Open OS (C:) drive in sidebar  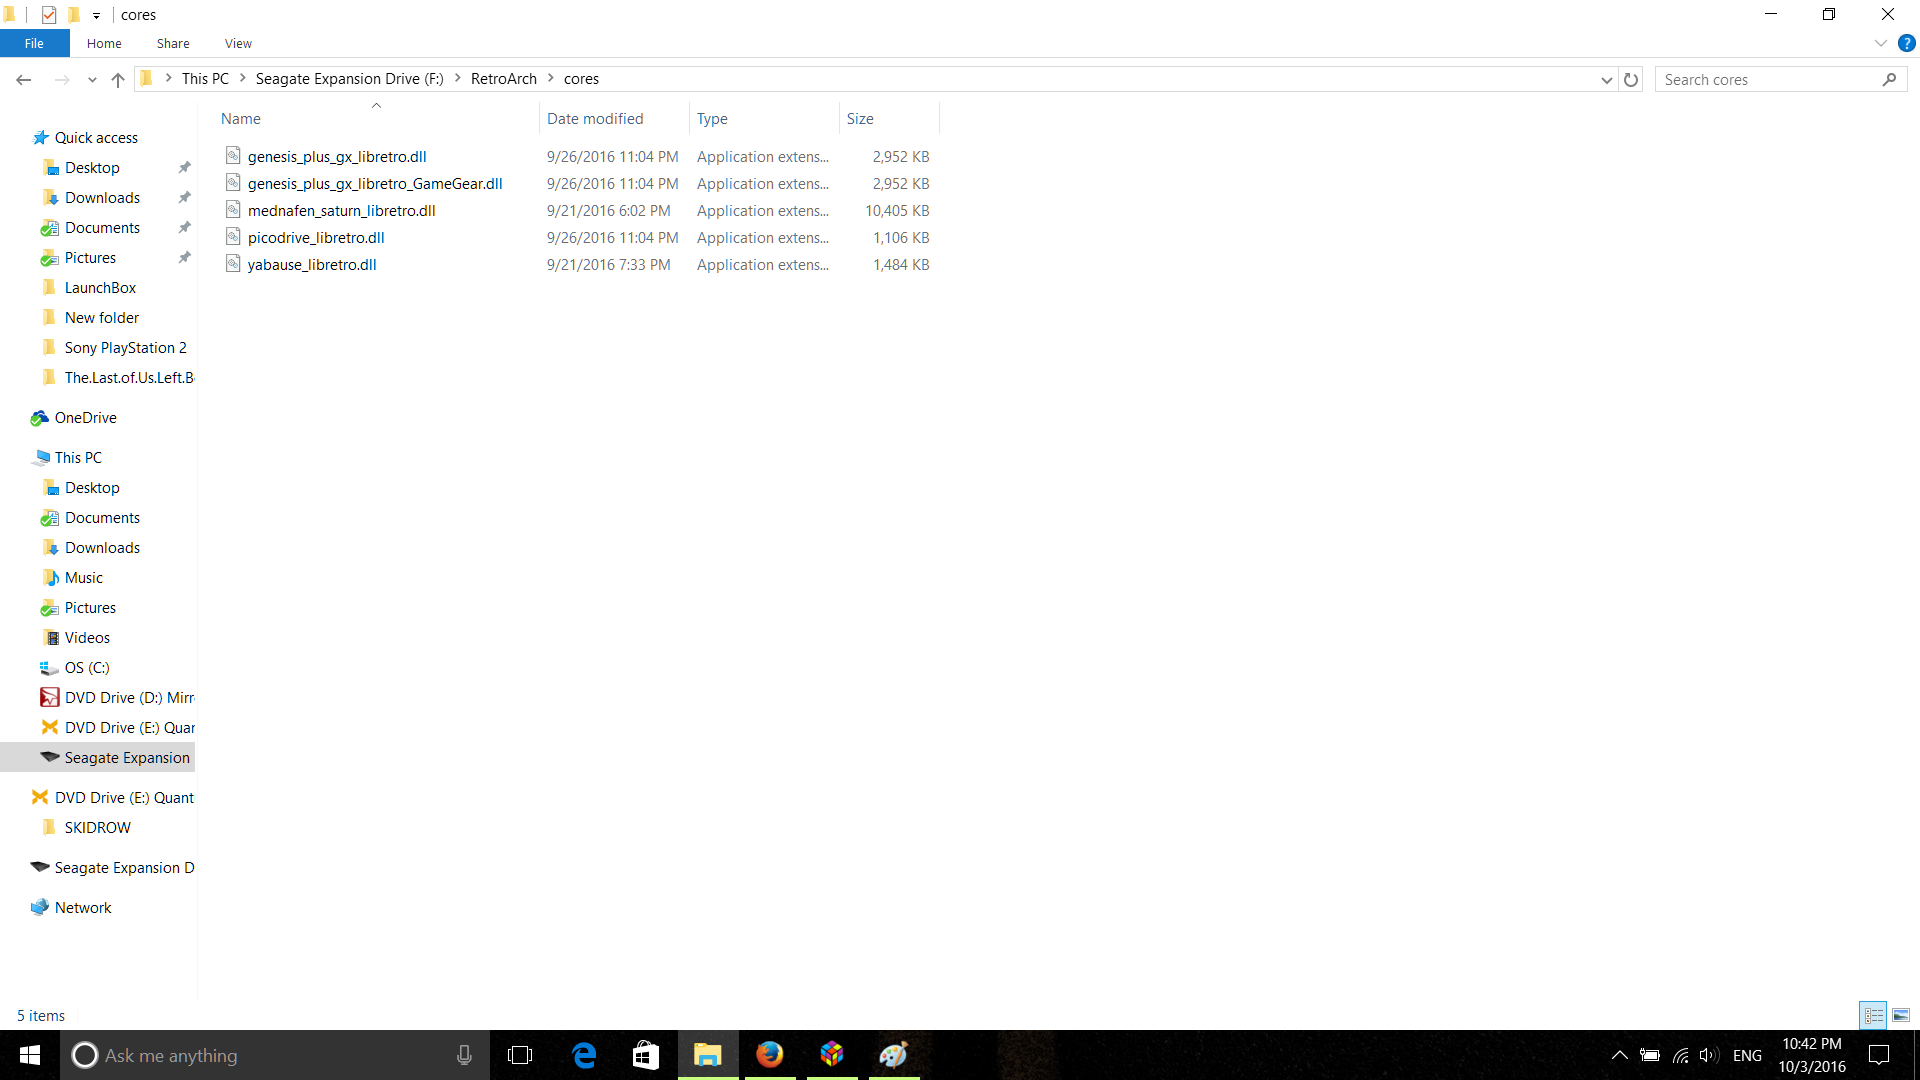(x=87, y=667)
